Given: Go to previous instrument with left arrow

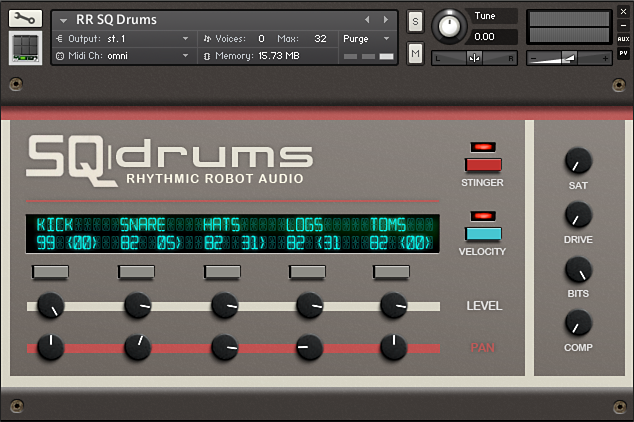Looking at the screenshot, I should pyautogui.click(x=367, y=19).
